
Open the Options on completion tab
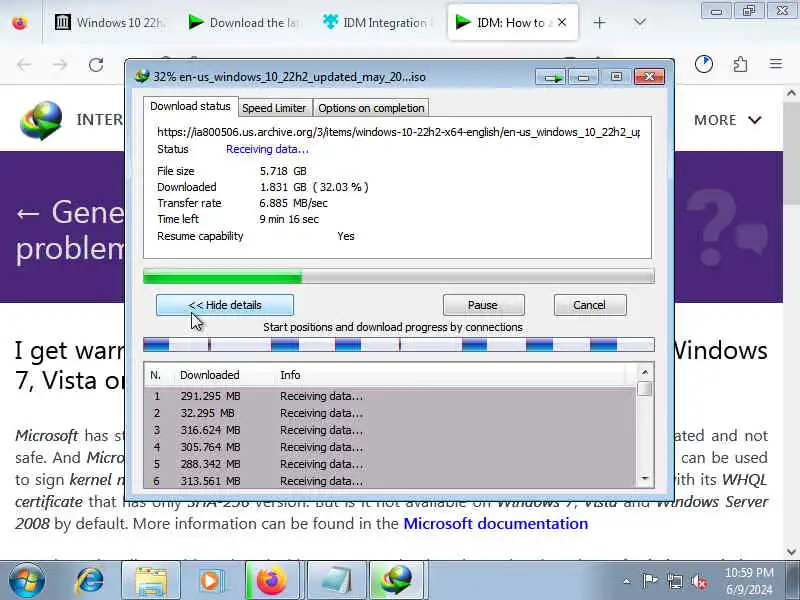point(371,108)
